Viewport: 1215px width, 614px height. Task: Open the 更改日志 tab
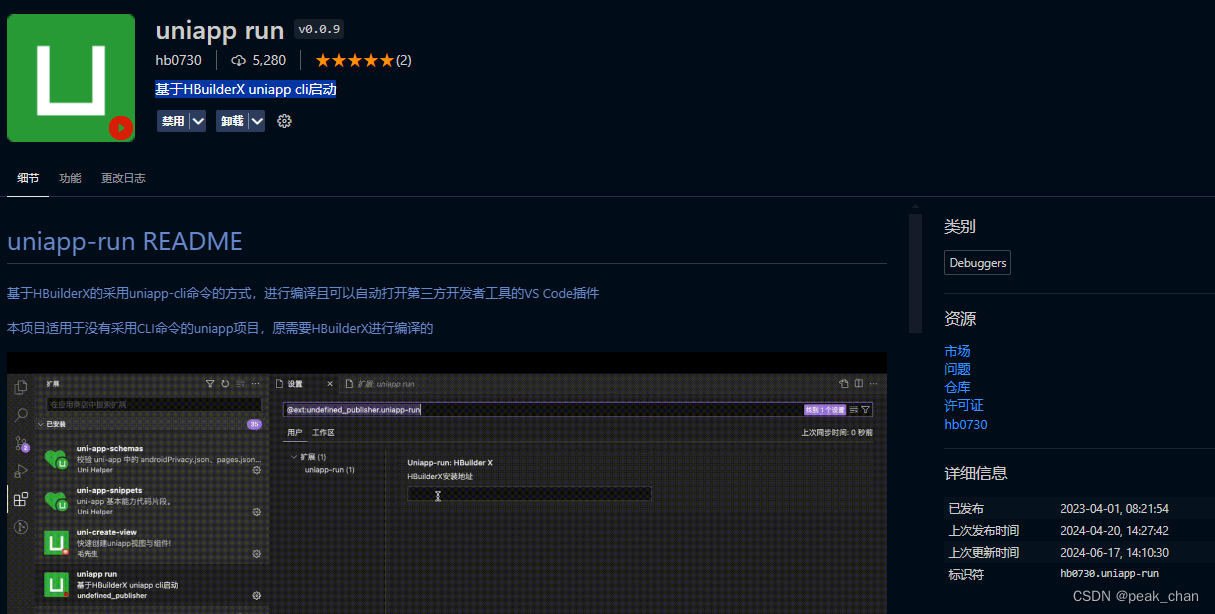[122, 177]
